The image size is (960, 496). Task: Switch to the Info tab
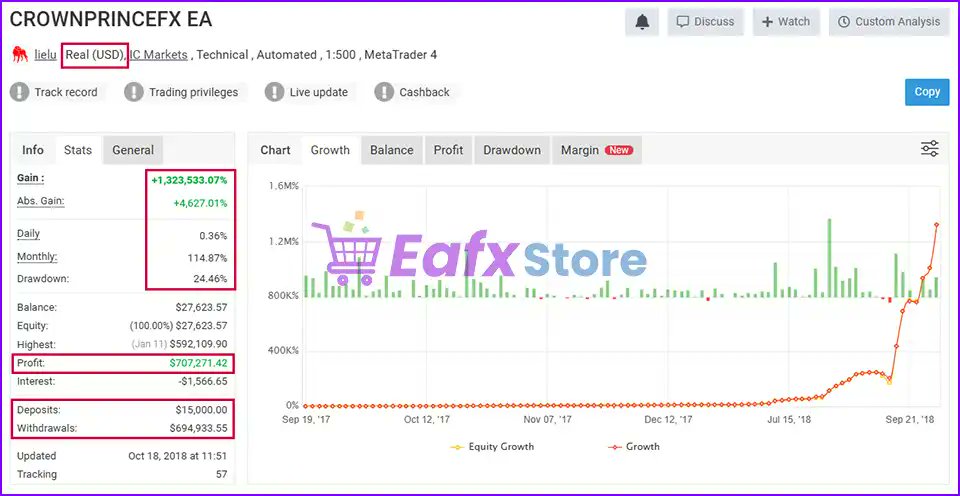point(33,150)
